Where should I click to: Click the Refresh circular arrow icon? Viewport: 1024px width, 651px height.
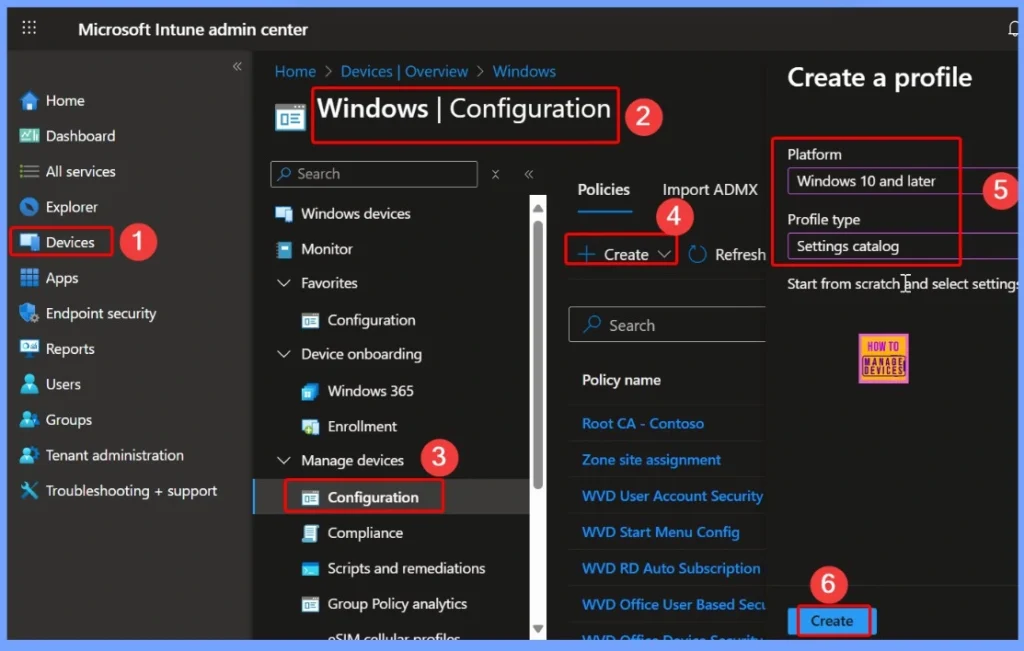pos(697,254)
